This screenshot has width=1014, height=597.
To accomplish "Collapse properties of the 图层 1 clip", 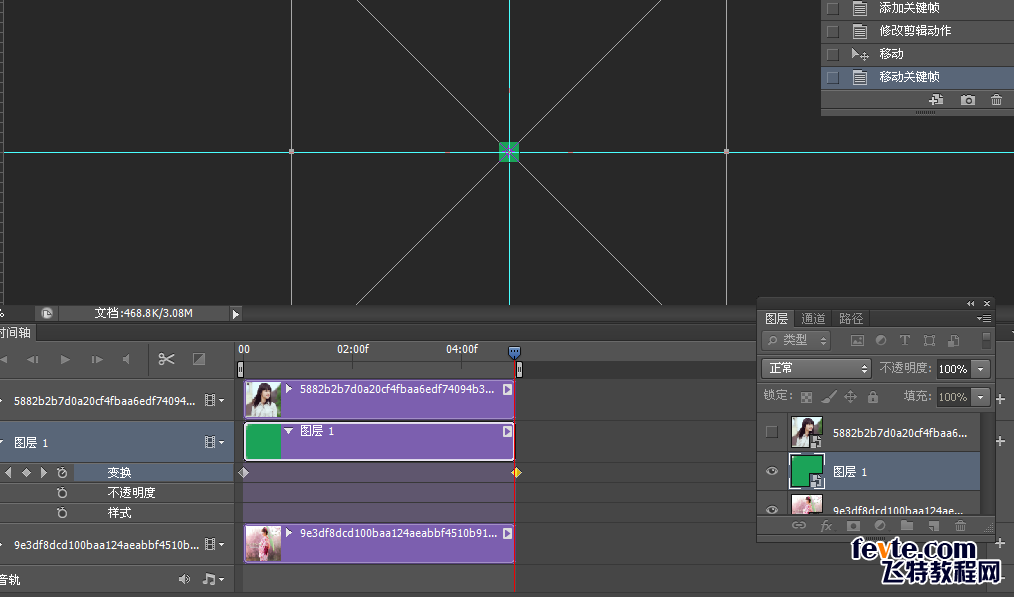I will click(288, 431).
